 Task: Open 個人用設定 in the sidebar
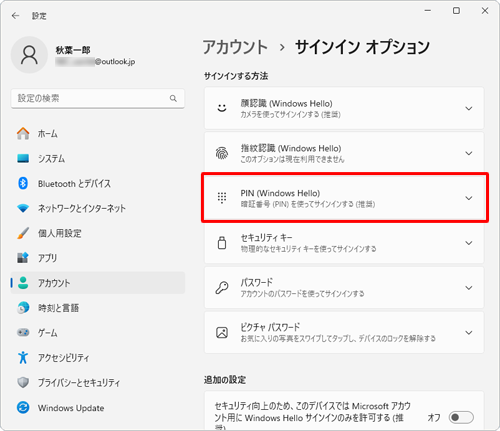pos(98,233)
